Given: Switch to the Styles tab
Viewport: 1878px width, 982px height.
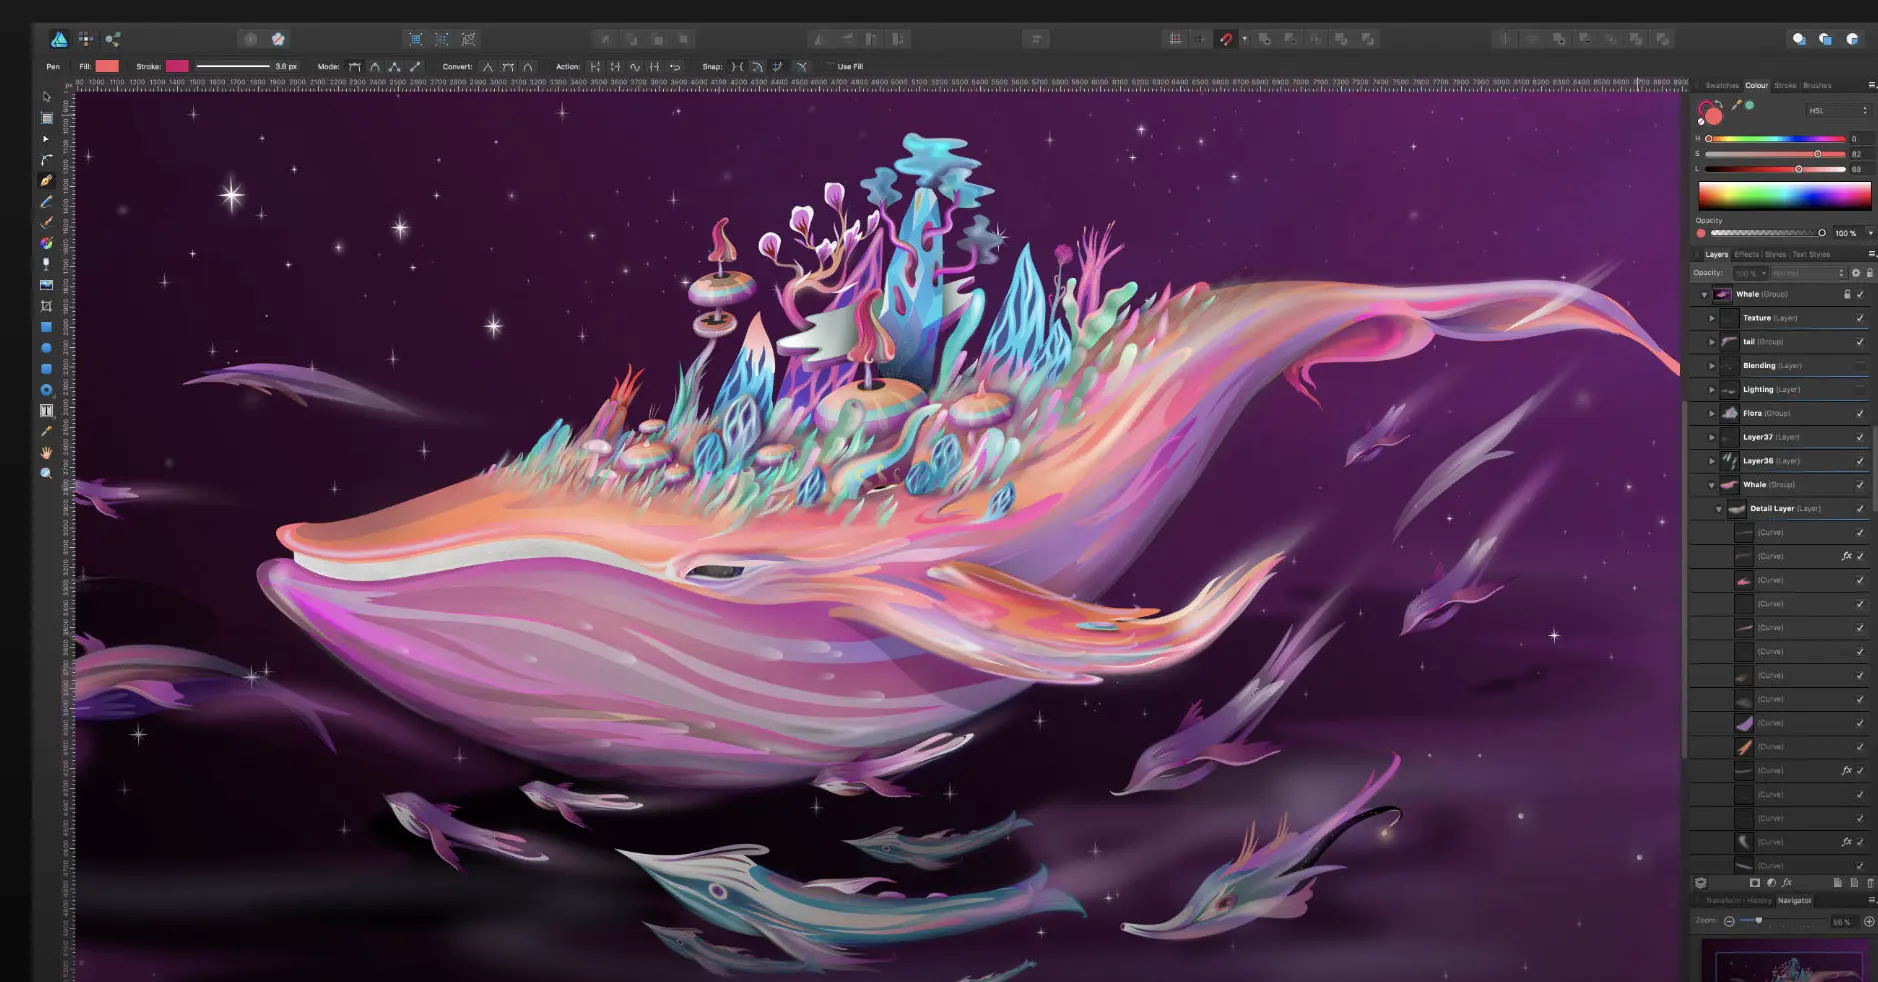Looking at the screenshot, I should (x=1775, y=254).
